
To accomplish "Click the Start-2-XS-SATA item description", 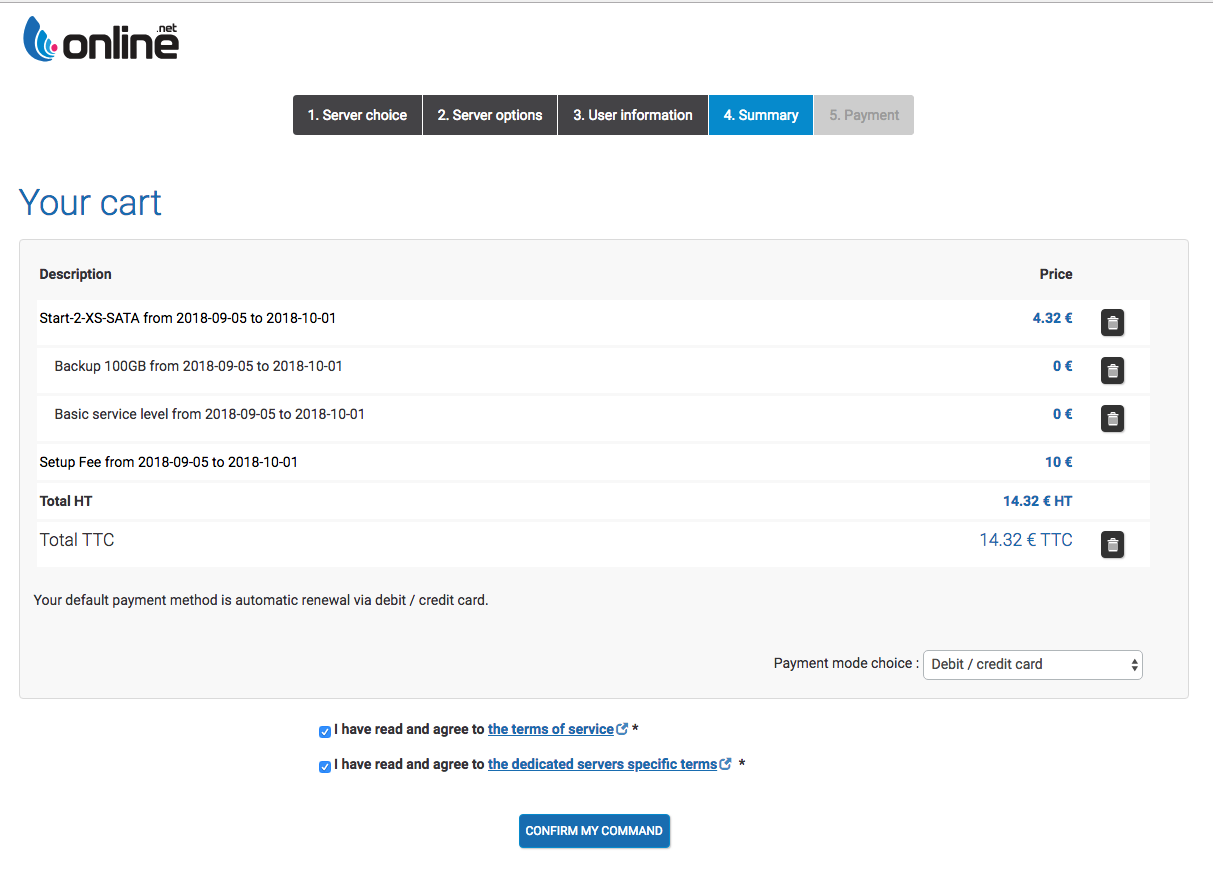I will click(x=188, y=318).
